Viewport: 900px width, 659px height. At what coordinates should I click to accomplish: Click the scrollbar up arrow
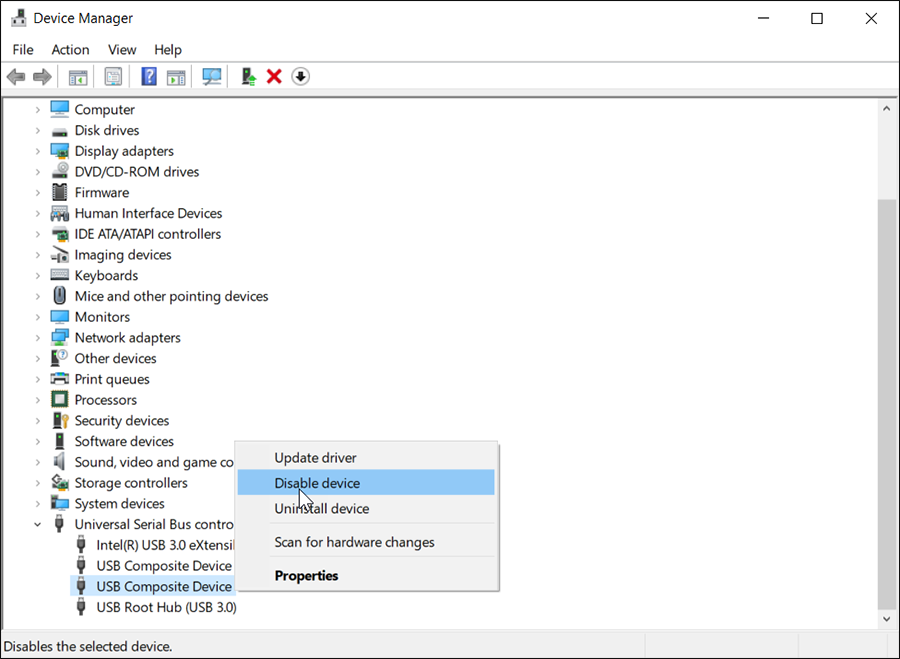[886, 108]
